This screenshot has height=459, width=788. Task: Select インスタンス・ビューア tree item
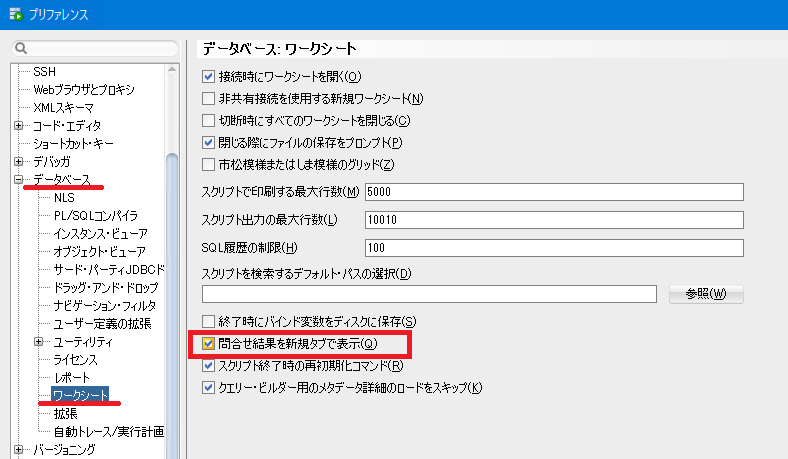pos(101,234)
